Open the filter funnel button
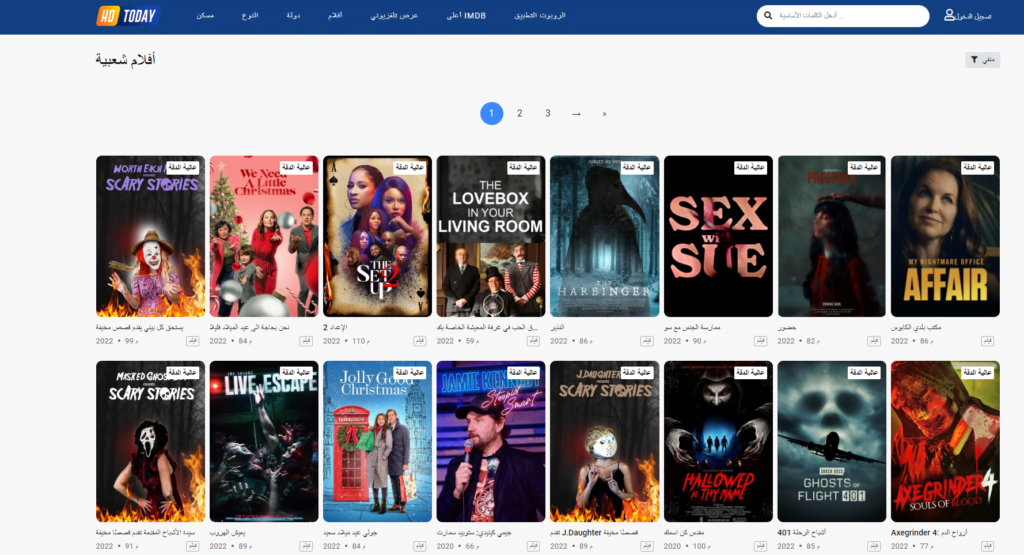 983,60
